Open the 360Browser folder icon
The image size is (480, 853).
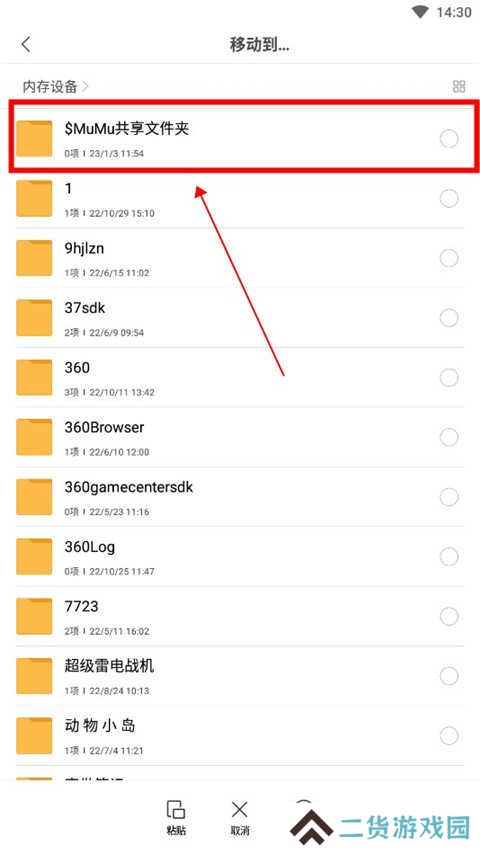coord(34,437)
